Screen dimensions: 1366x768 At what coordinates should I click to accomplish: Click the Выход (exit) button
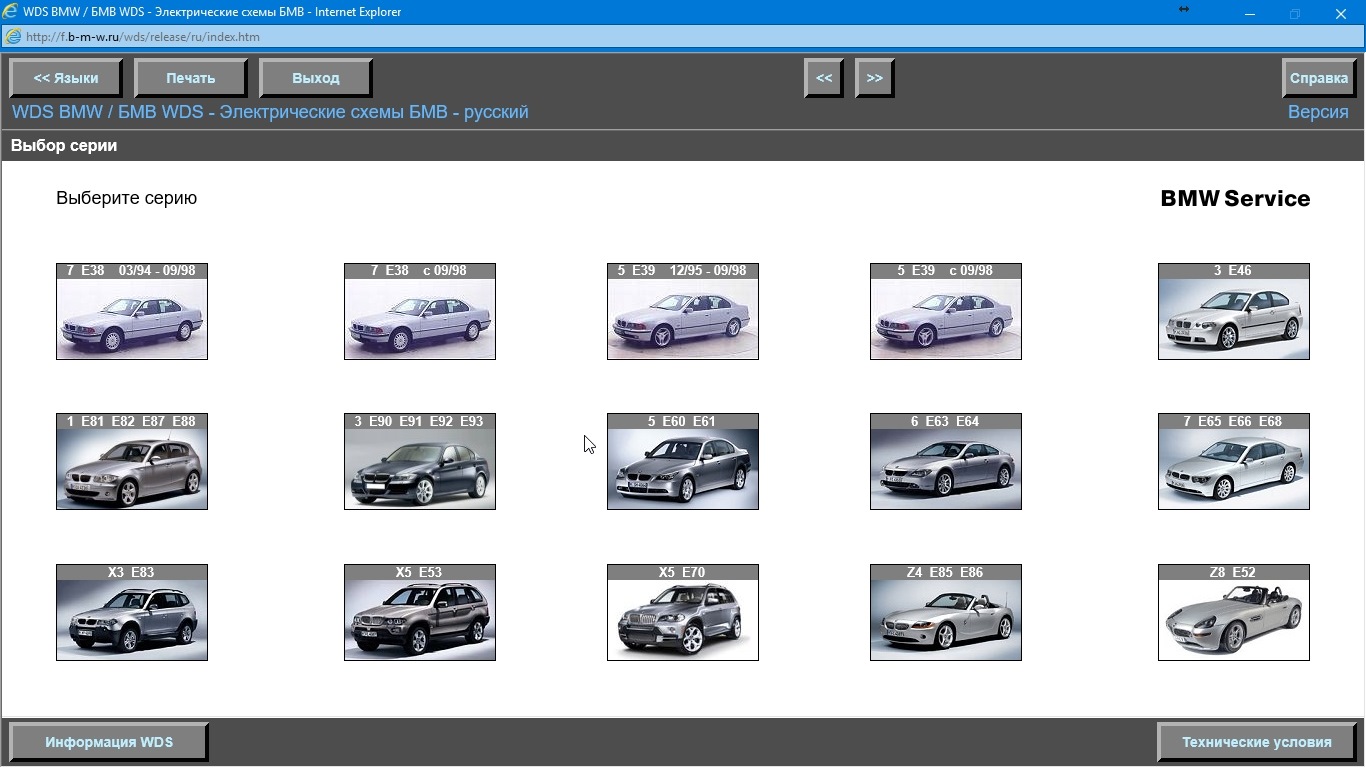tap(316, 78)
